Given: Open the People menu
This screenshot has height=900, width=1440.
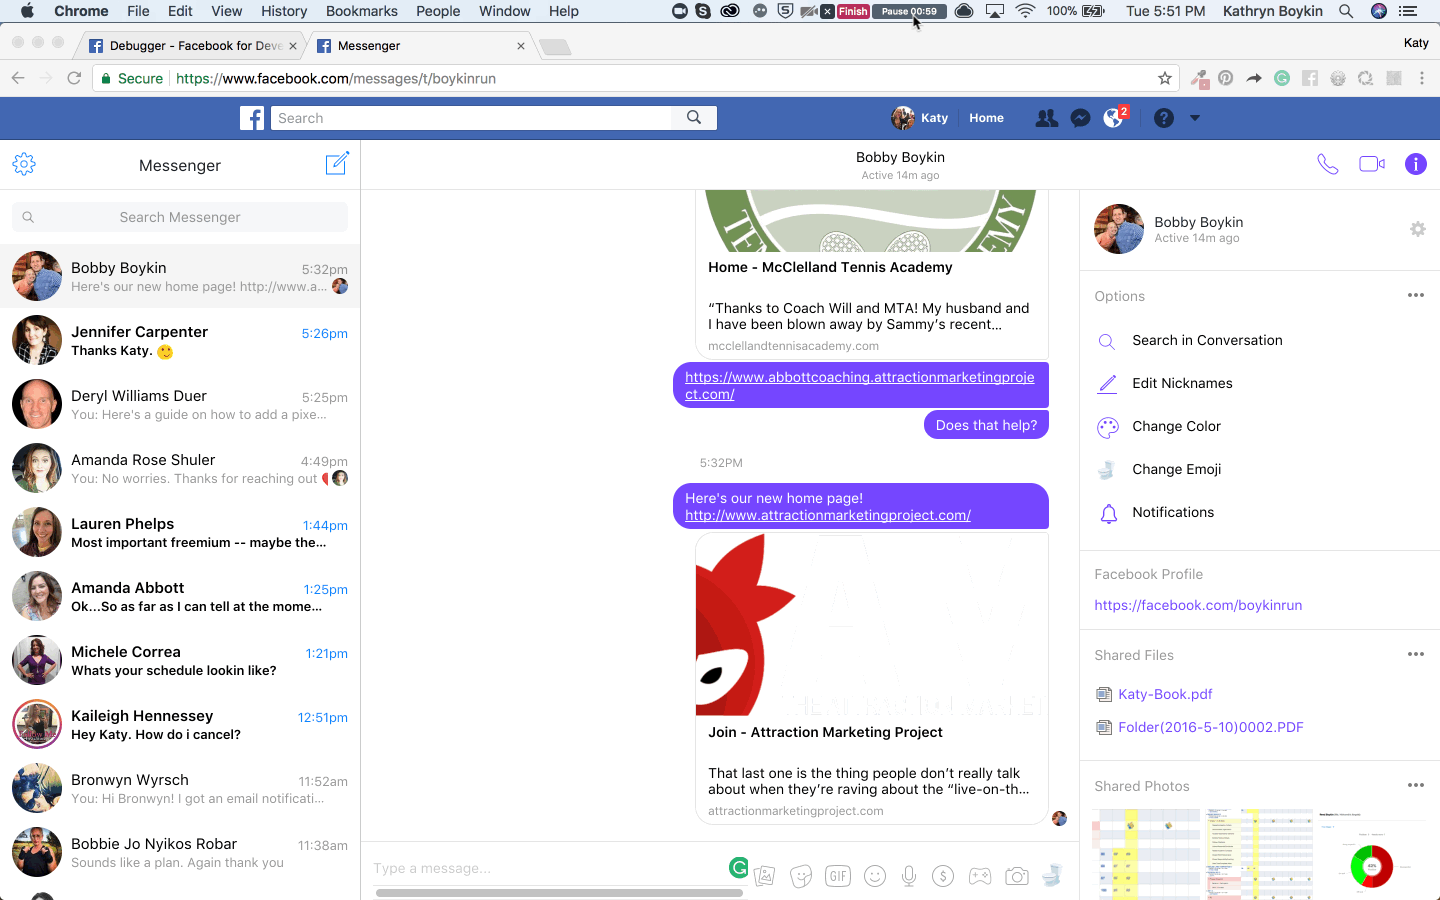Looking at the screenshot, I should point(438,11).
